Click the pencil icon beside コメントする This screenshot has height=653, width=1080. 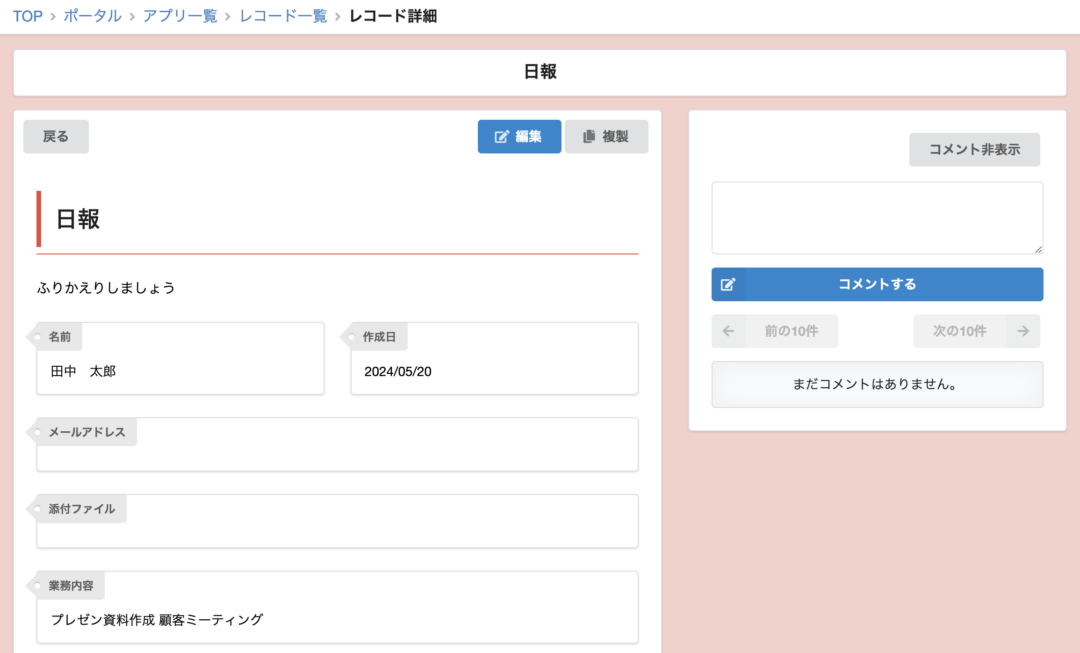coord(728,284)
